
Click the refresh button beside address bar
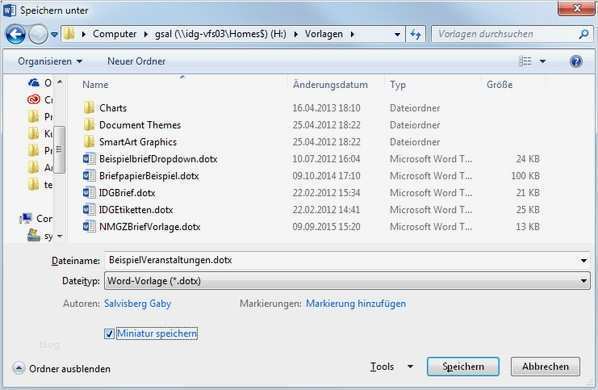click(x=415, y=34)
